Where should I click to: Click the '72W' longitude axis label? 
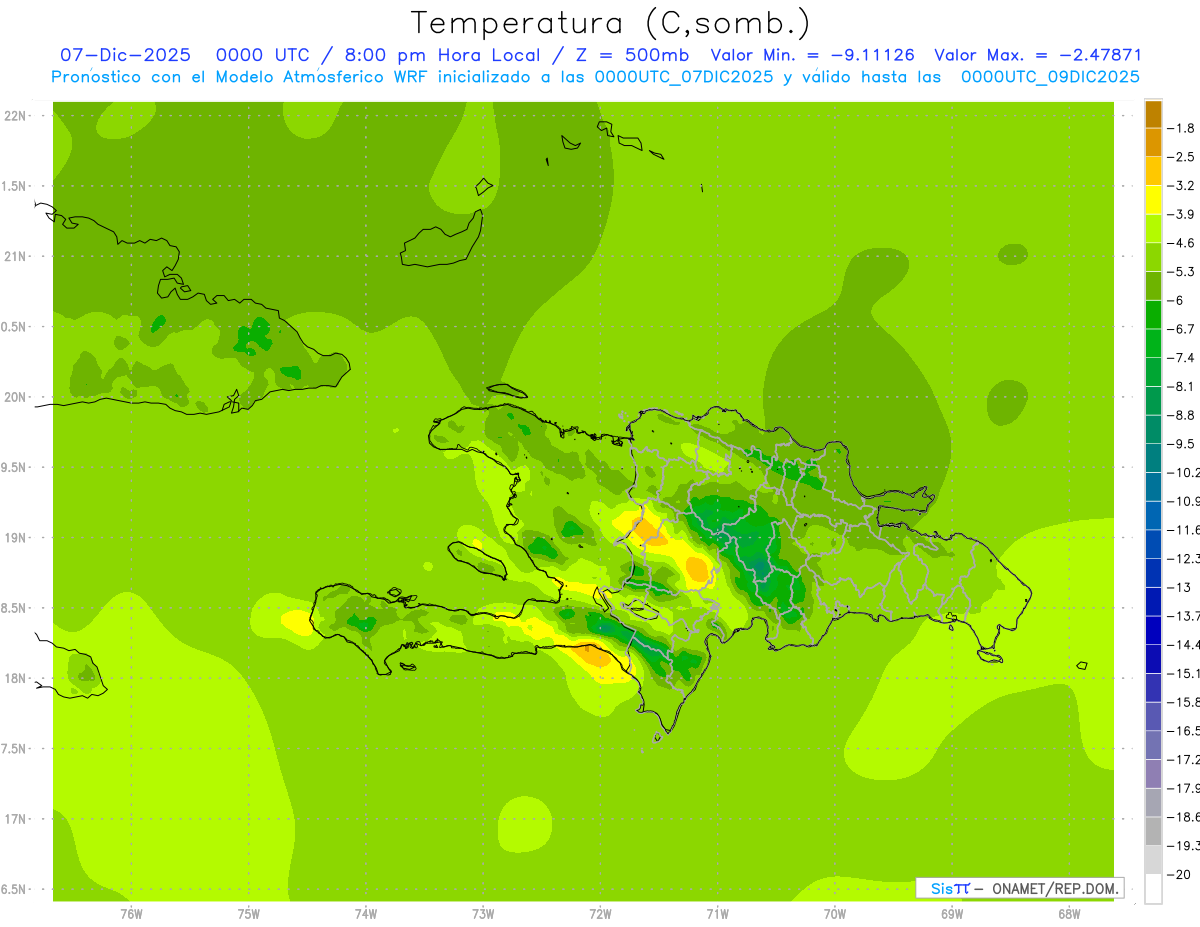coord(600,914)
